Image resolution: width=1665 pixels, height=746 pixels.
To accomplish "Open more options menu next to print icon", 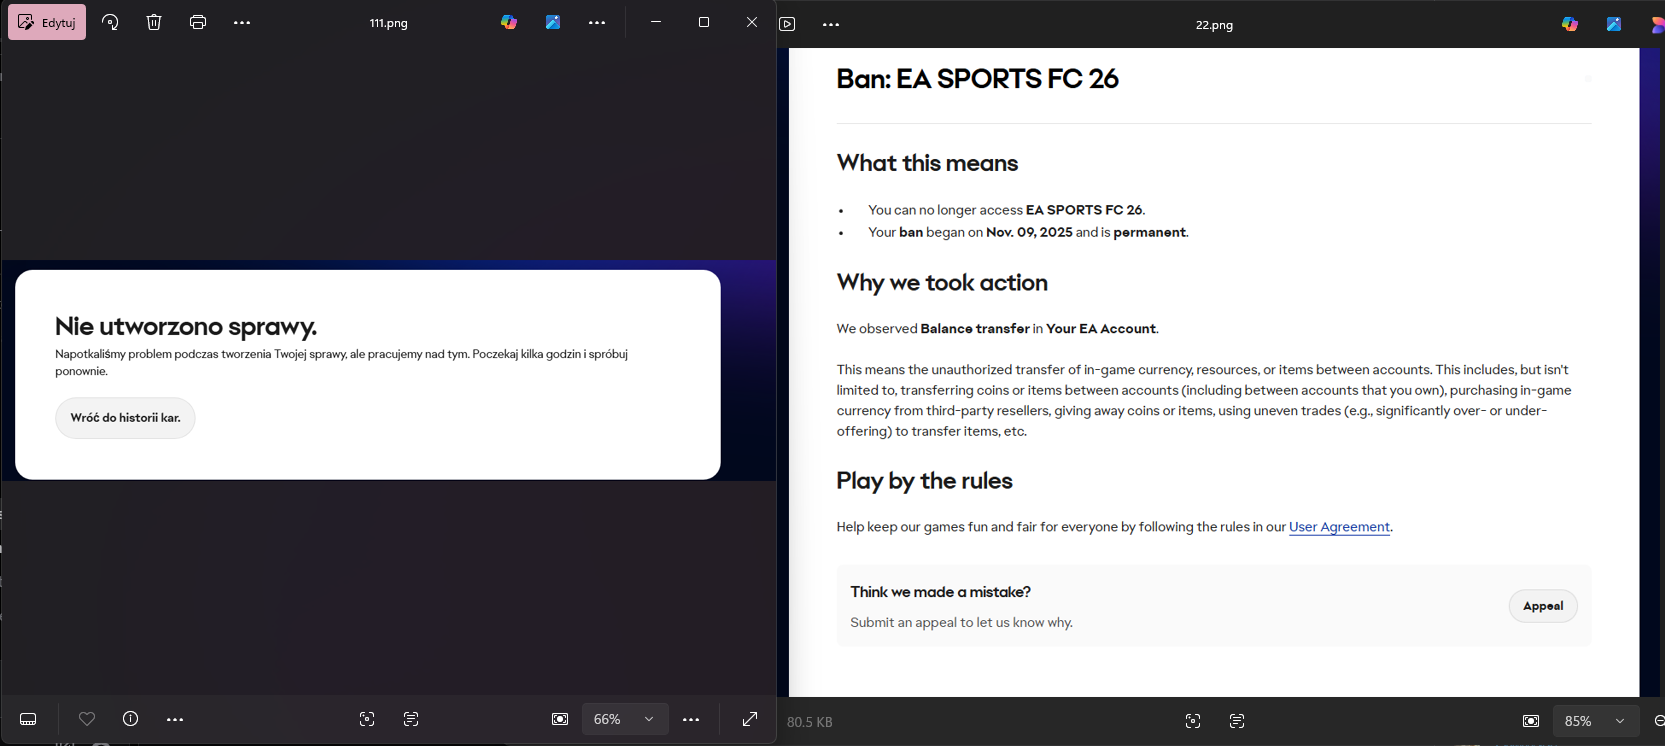I will pyautogui.click(x=242, y=22).
